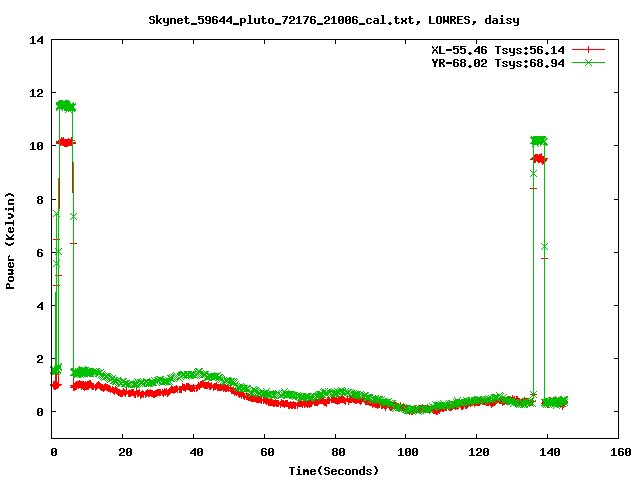The width and height of the screenshot is (640, 480).
Task: Click x-axis tick label 40
Action: coord(196,452)
